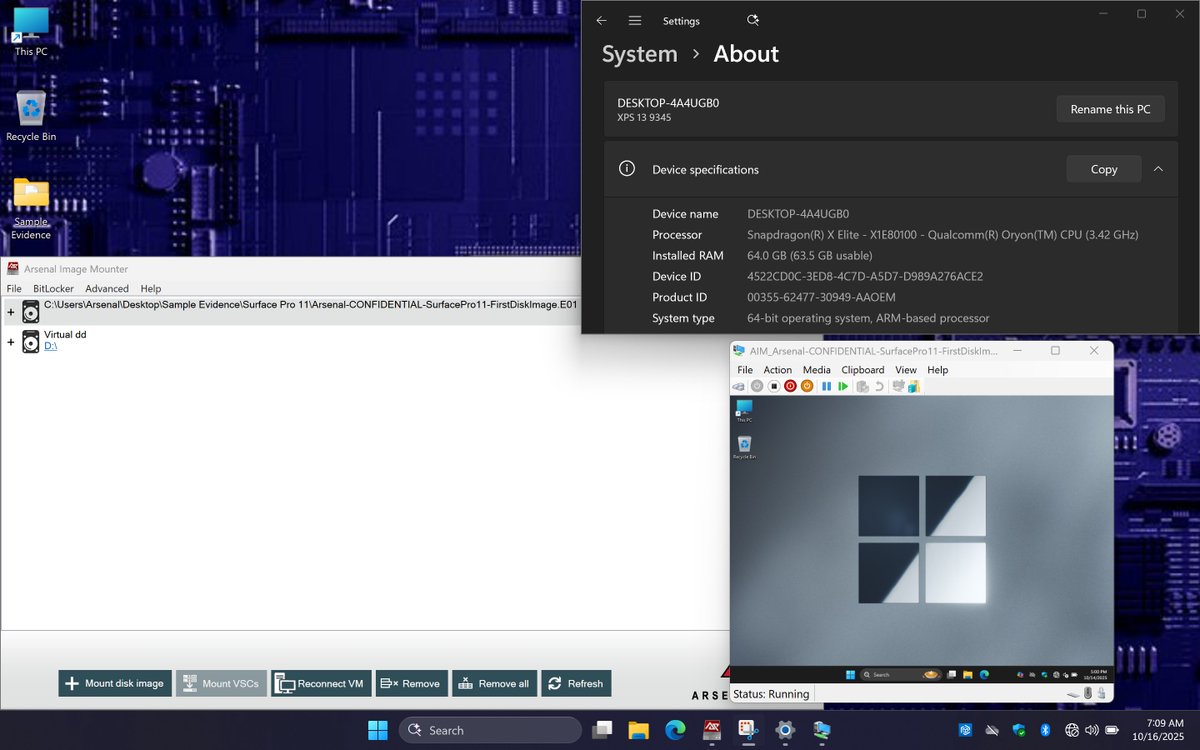
Task: Click the Reconnect VM button
Action: (x=321, y=684)
